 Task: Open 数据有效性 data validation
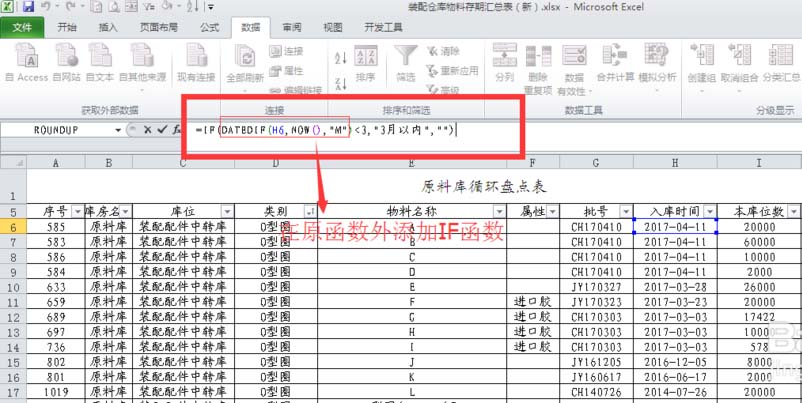(x=574, y=69)
